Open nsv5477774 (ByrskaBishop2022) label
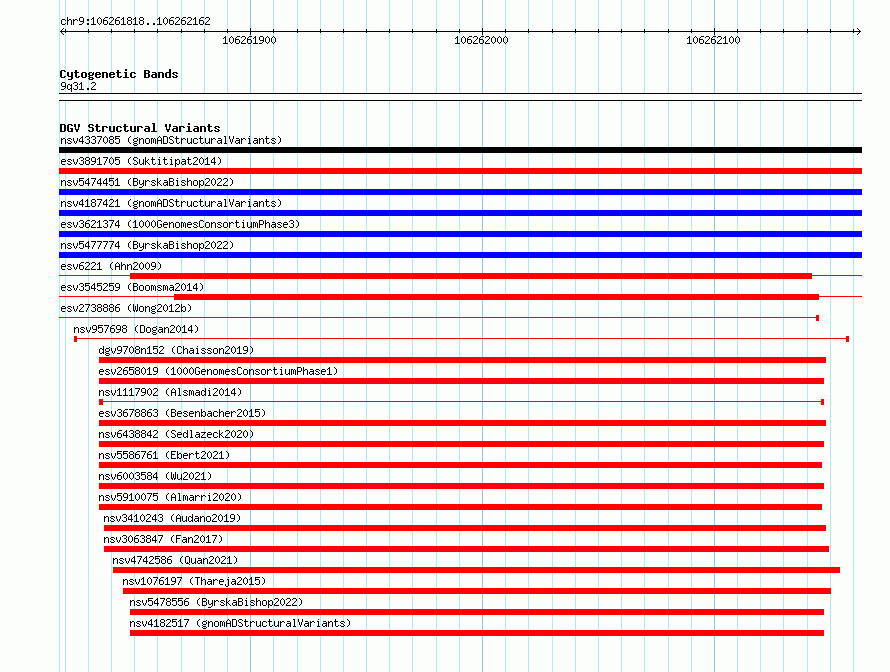The width and height of the screenshot is (890, 672). (147, 245)
